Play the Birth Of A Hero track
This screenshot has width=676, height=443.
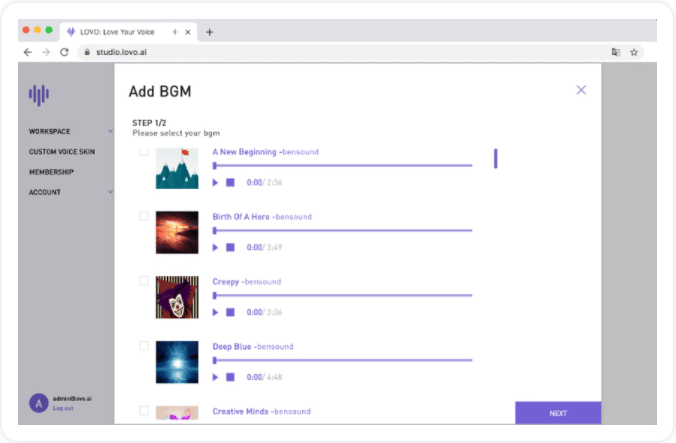(215, 247)
